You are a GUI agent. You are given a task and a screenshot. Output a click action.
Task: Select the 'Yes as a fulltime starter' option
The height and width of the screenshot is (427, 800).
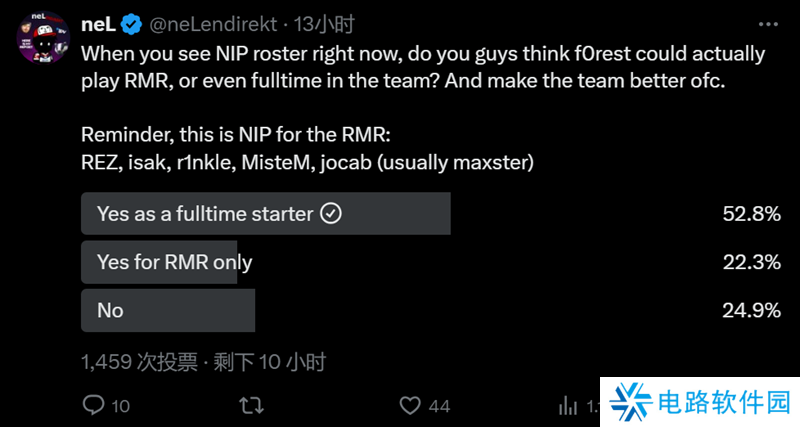pyautogui.click(x=205, y=213)
